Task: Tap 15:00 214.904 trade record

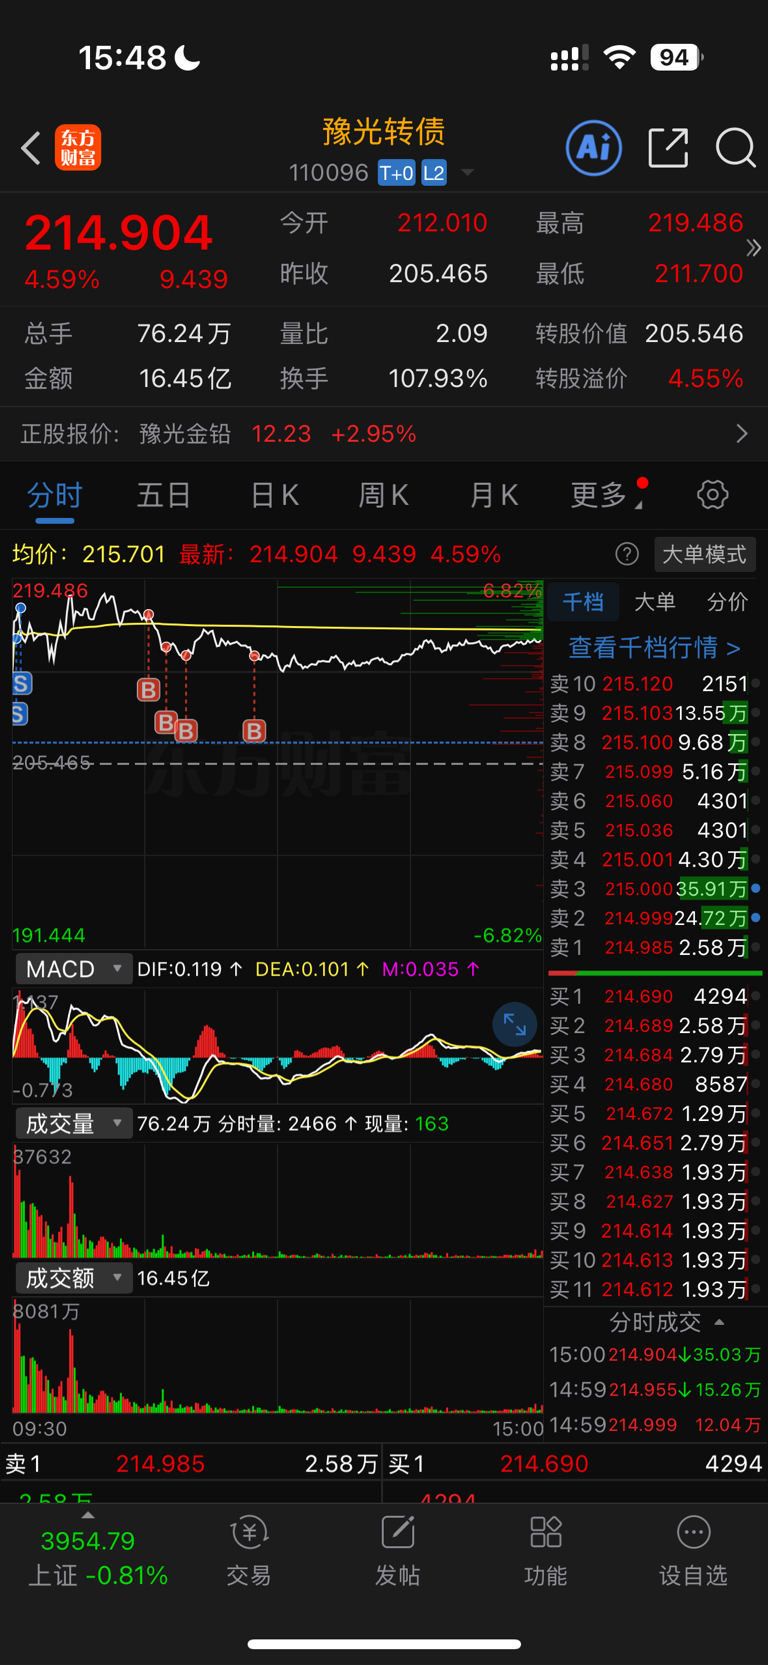Action: click(655, 1355)
